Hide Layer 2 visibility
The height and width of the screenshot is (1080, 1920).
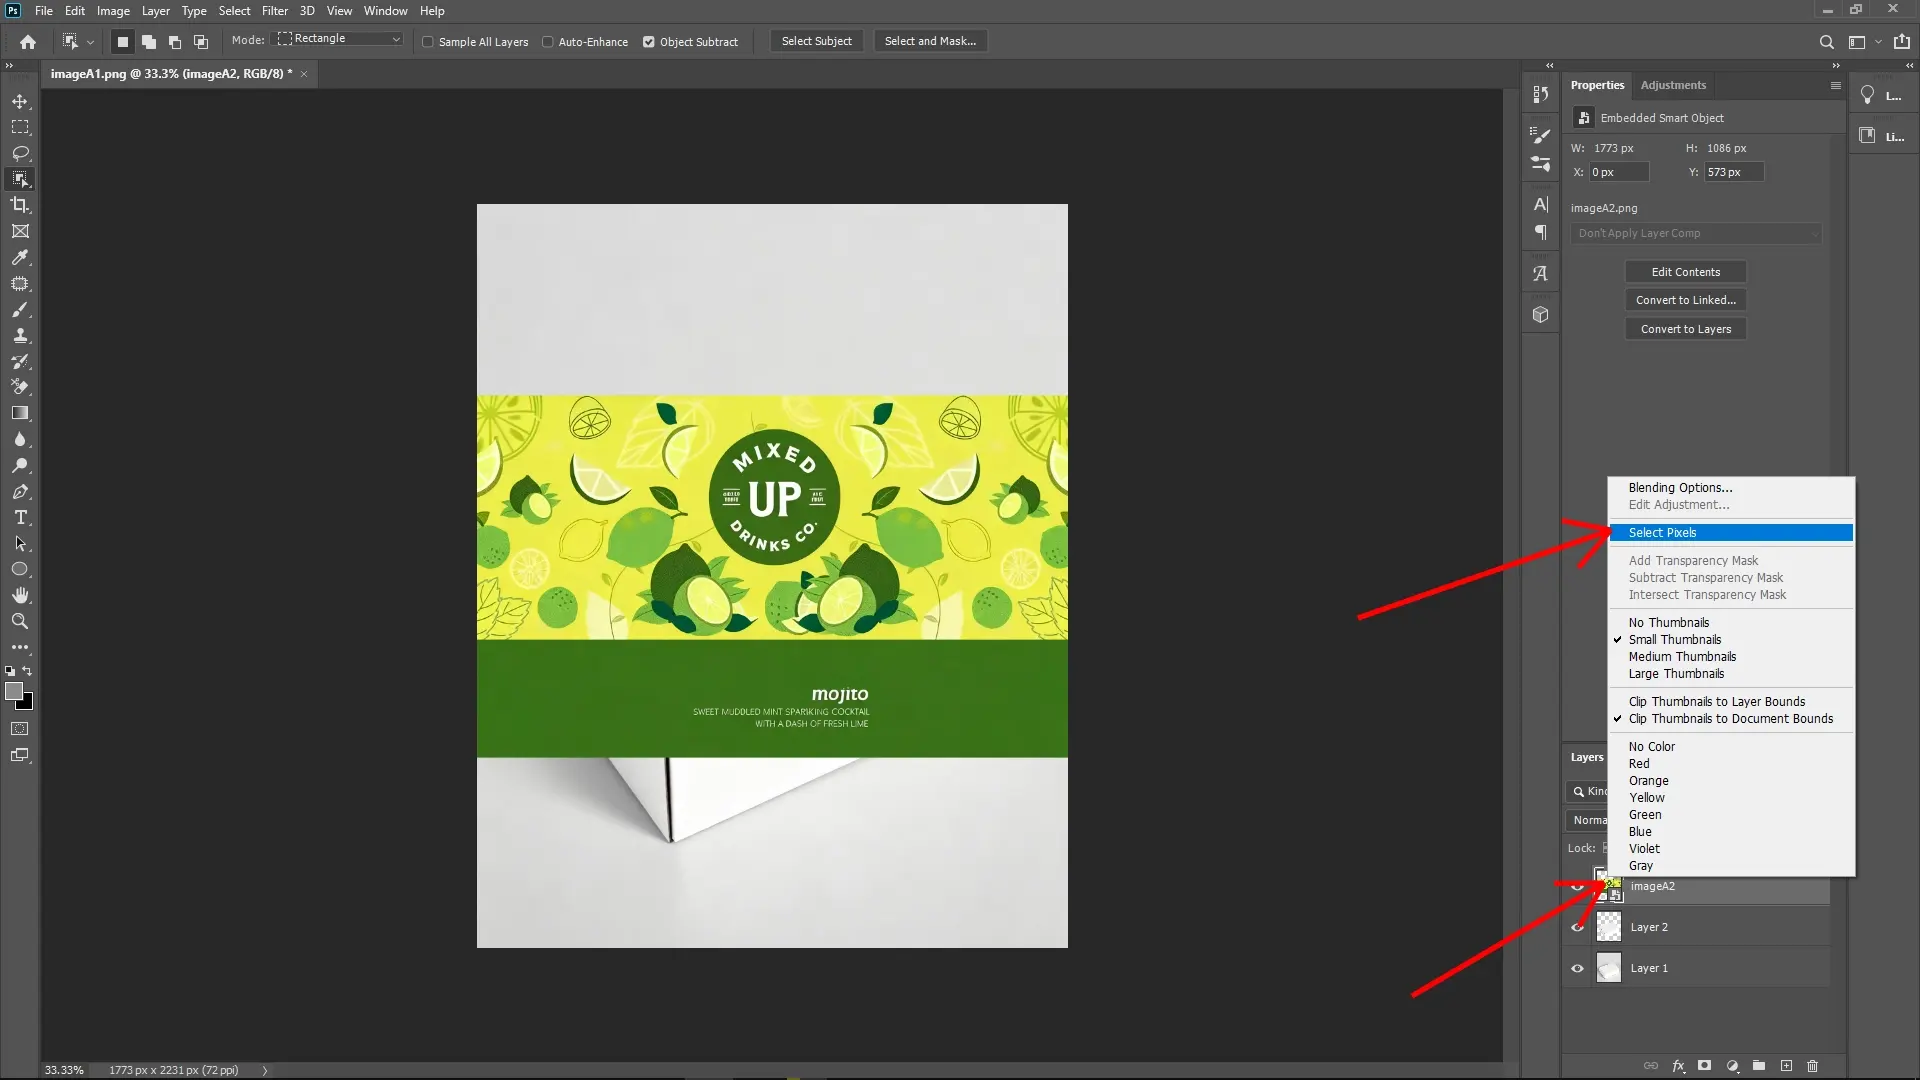[x=1575, y=927]
